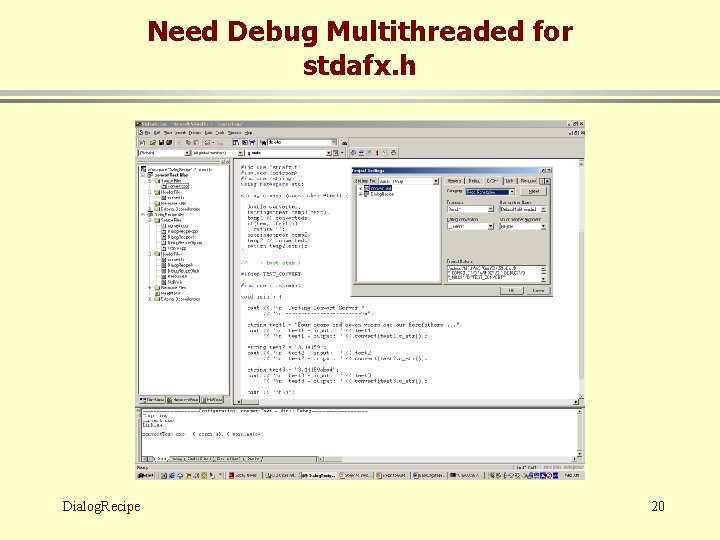Open the File menu

coord(147,133)
